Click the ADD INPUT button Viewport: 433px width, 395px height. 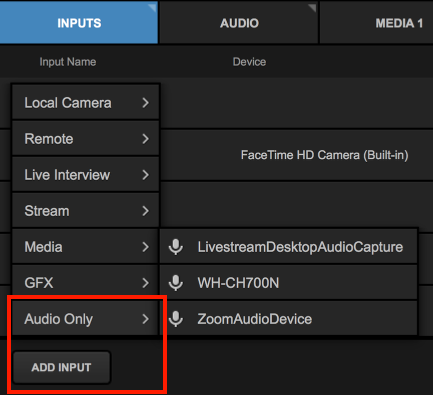(61, 367)
